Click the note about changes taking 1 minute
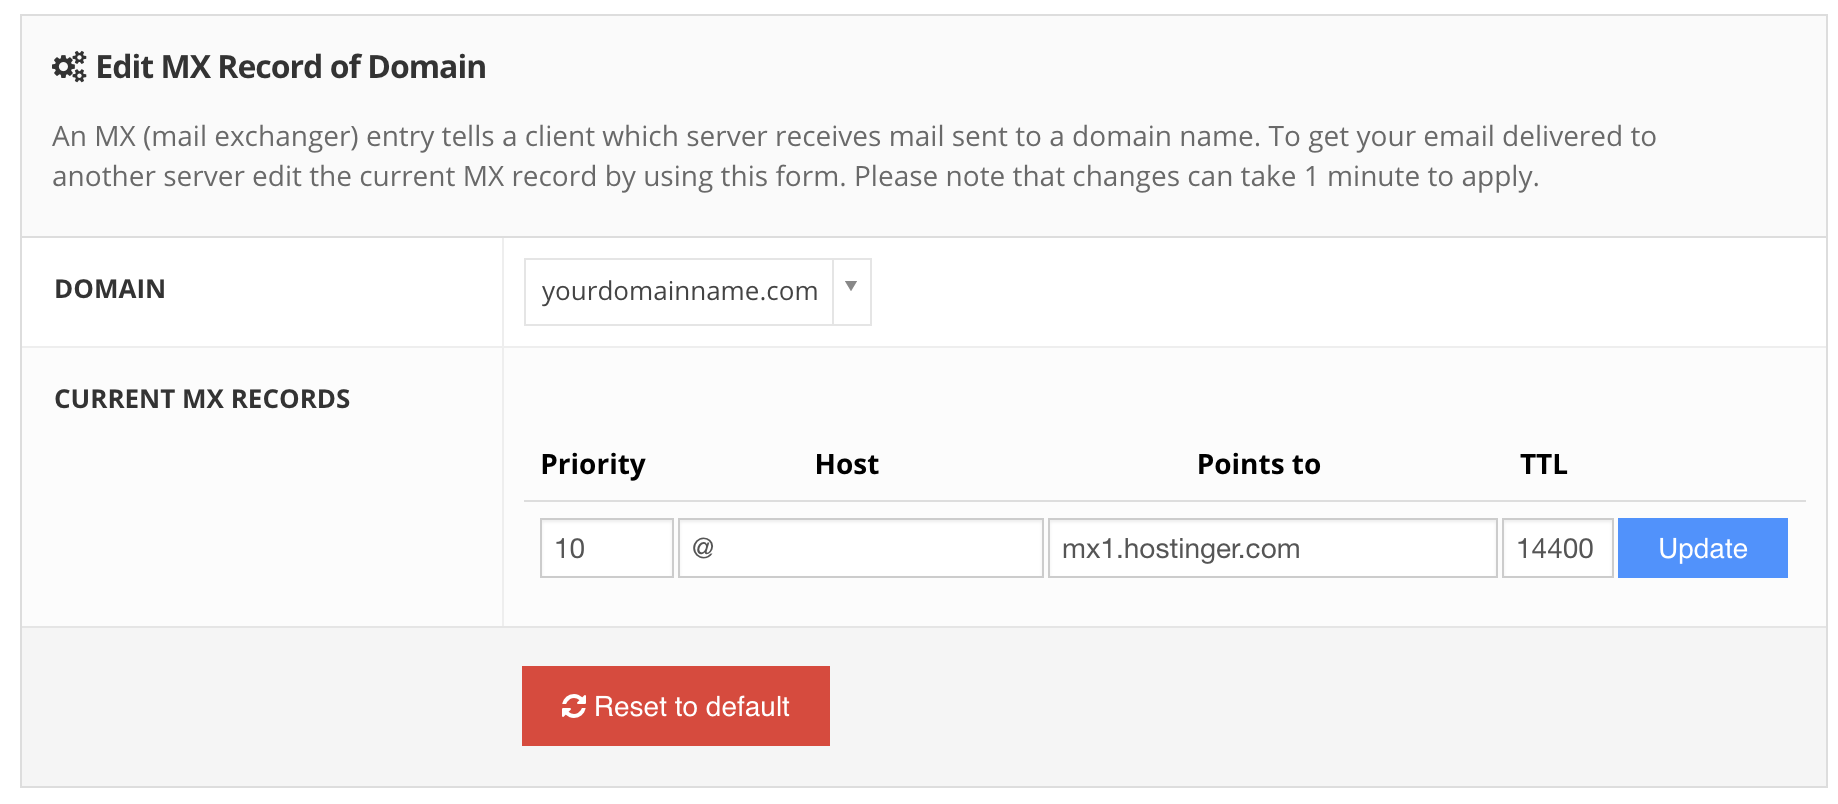This screenshot has width=1838, height=804. (1197, 177)
